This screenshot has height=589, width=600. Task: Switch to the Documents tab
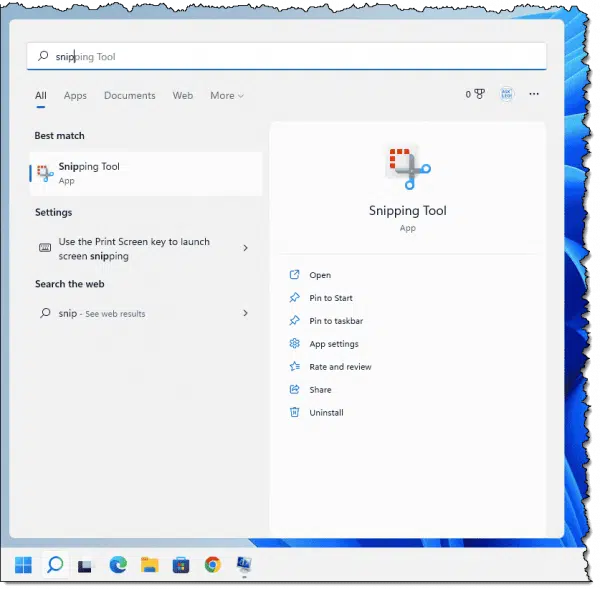(x=130, y=96)
